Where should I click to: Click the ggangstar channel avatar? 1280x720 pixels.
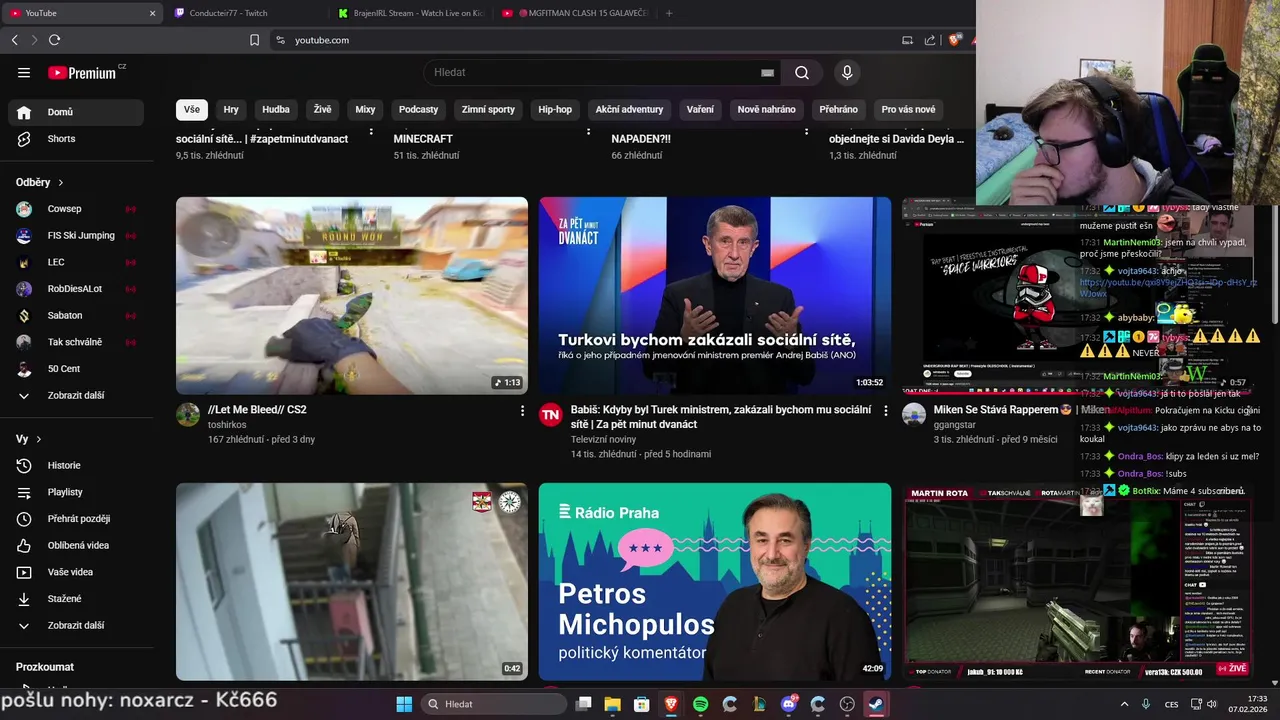pos(914,415)
